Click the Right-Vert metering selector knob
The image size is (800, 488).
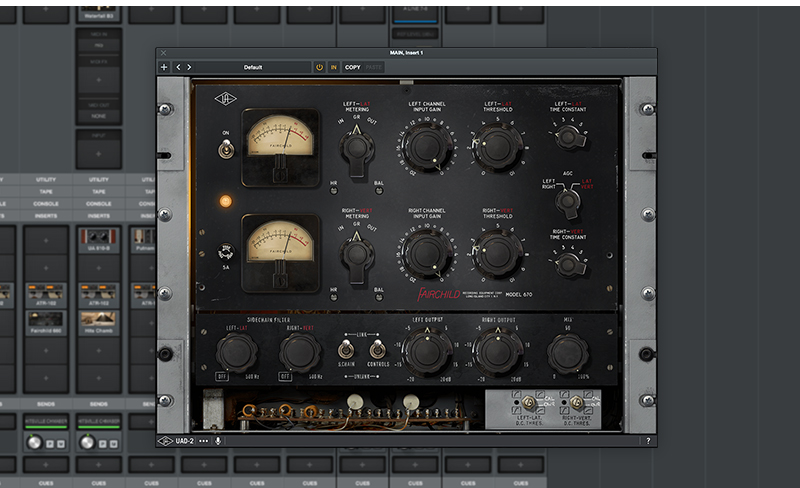(x=357, y=257)
